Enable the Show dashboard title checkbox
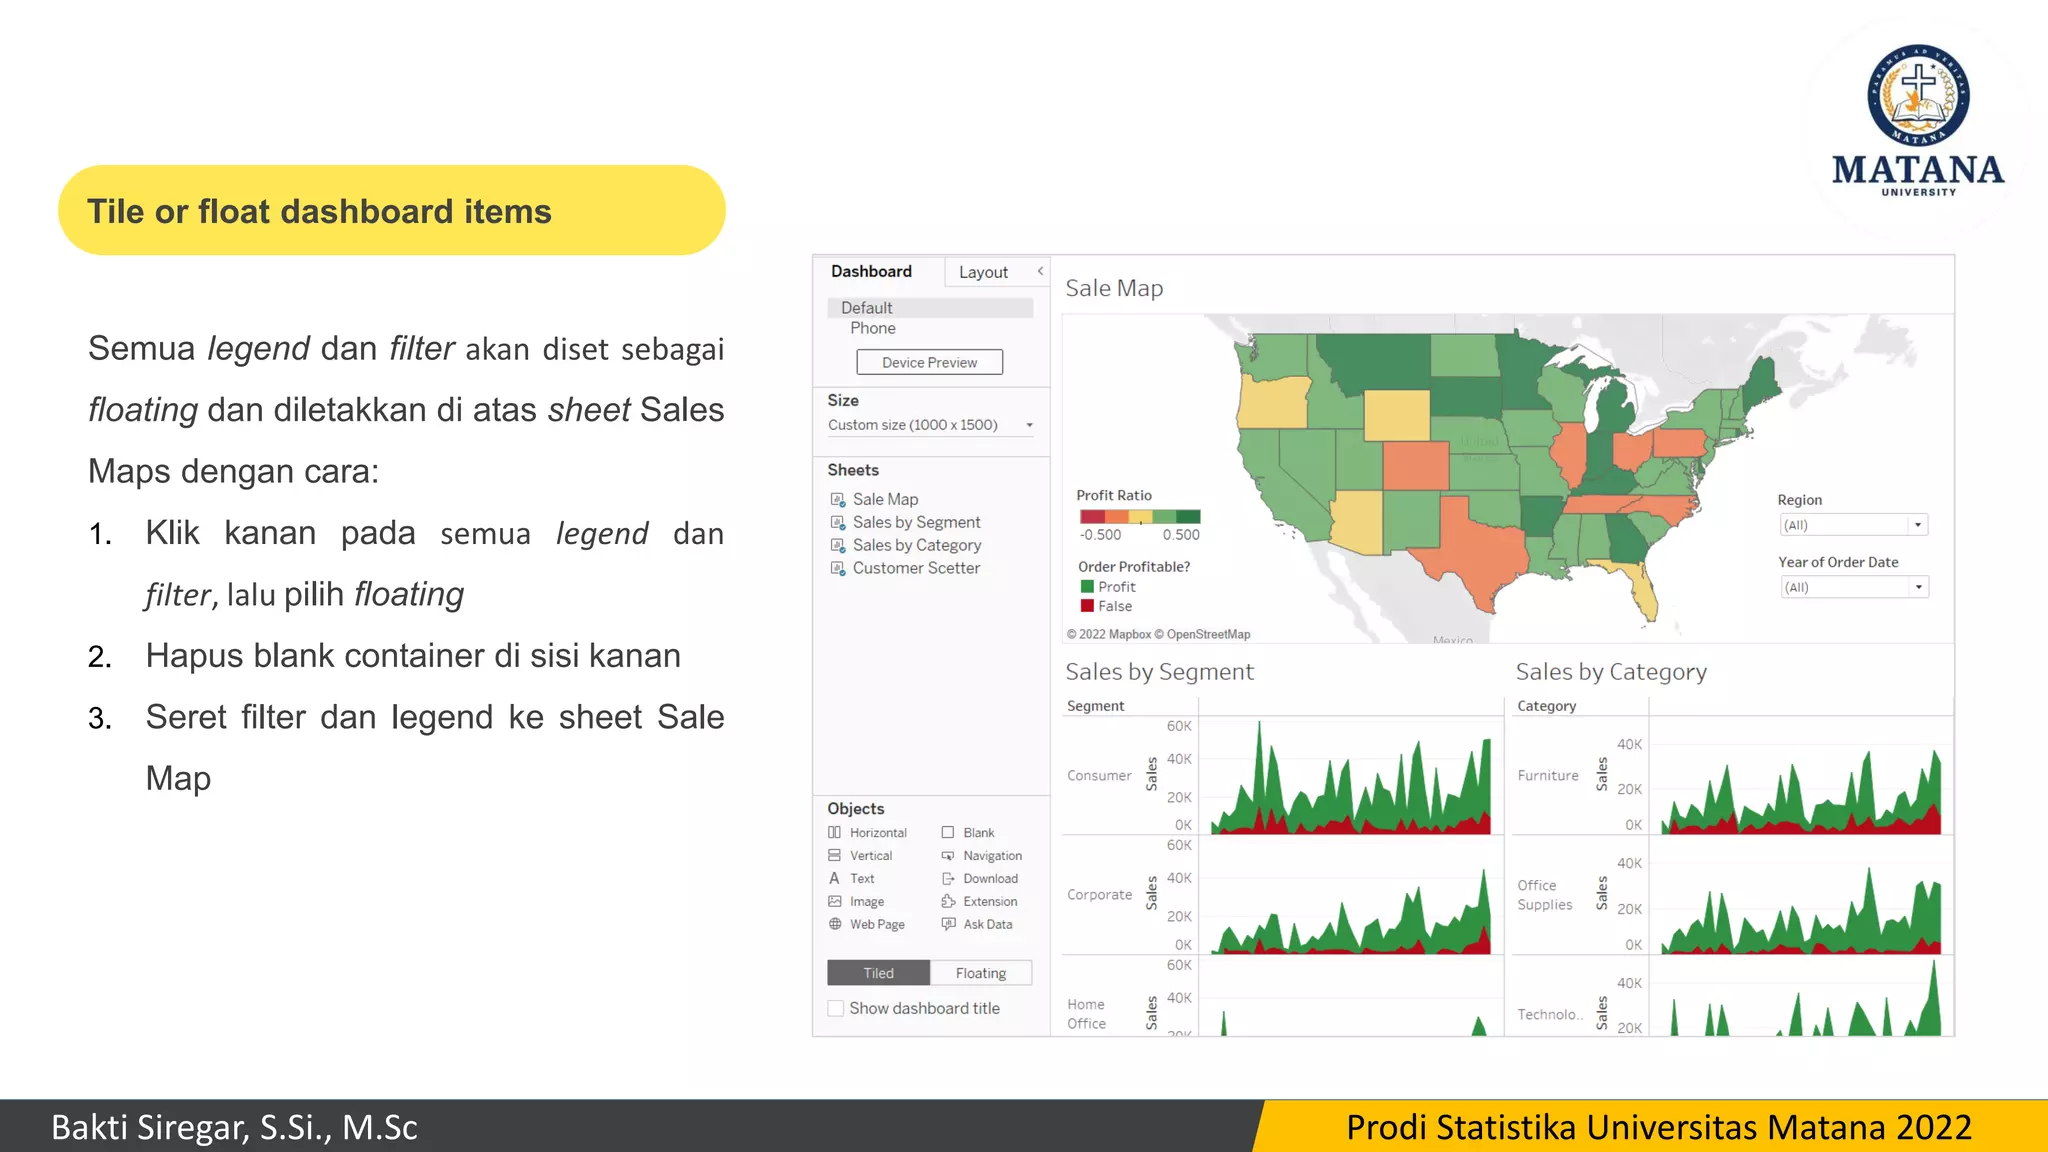This screenshot has height=1152, width=2048. pos(836,1008)
